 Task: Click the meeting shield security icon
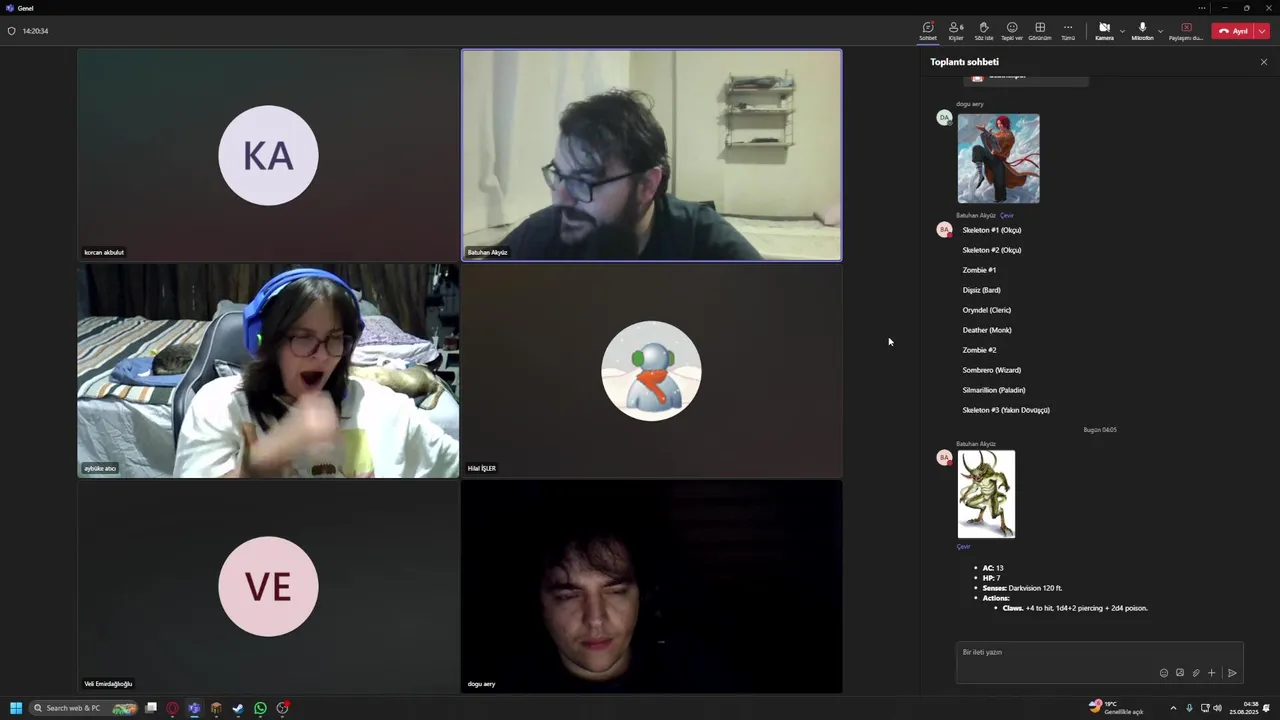pos(12,31)
